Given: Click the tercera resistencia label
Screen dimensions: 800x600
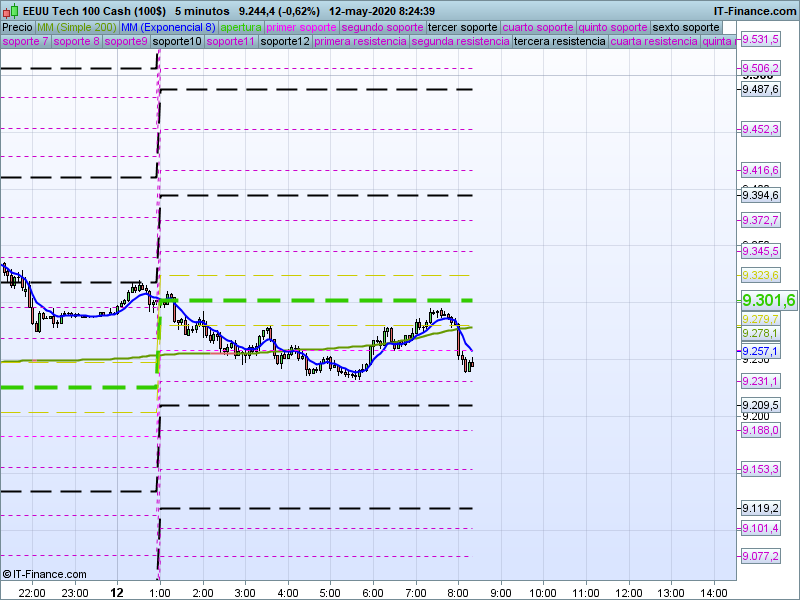Looking at the screenshot, I should pos(558,42).
